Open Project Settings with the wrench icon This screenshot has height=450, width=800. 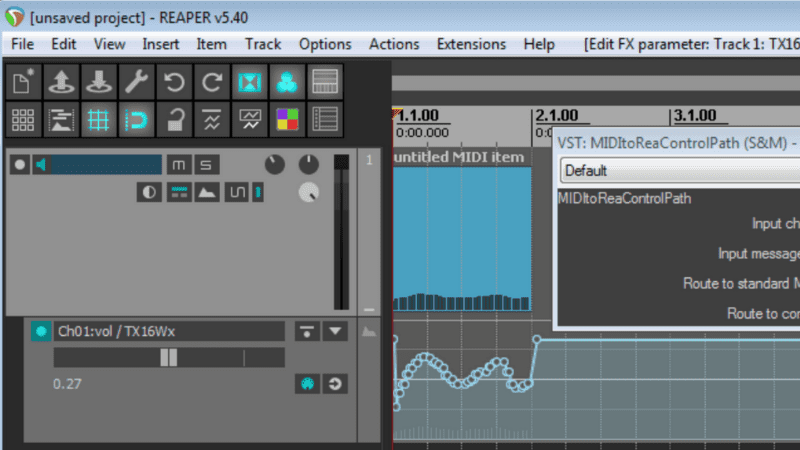[x=137, y=82]
